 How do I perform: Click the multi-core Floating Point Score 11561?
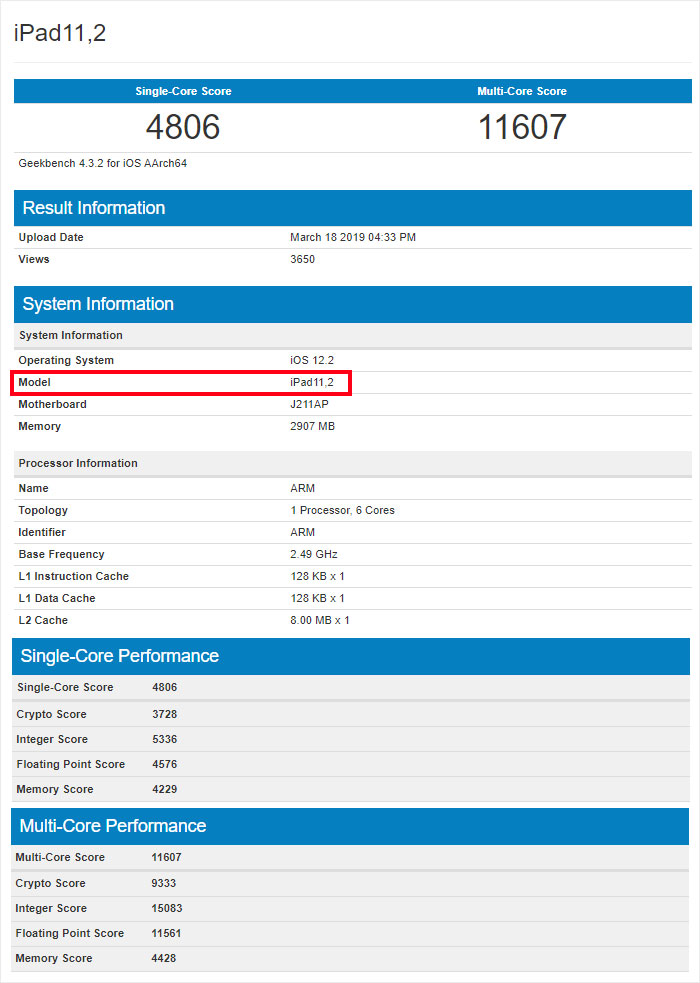pyautogui.click(x=166, y=933)
